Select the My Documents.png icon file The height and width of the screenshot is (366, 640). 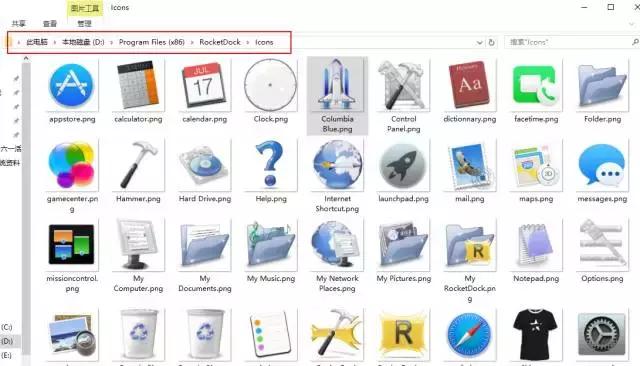coord(204,255)
